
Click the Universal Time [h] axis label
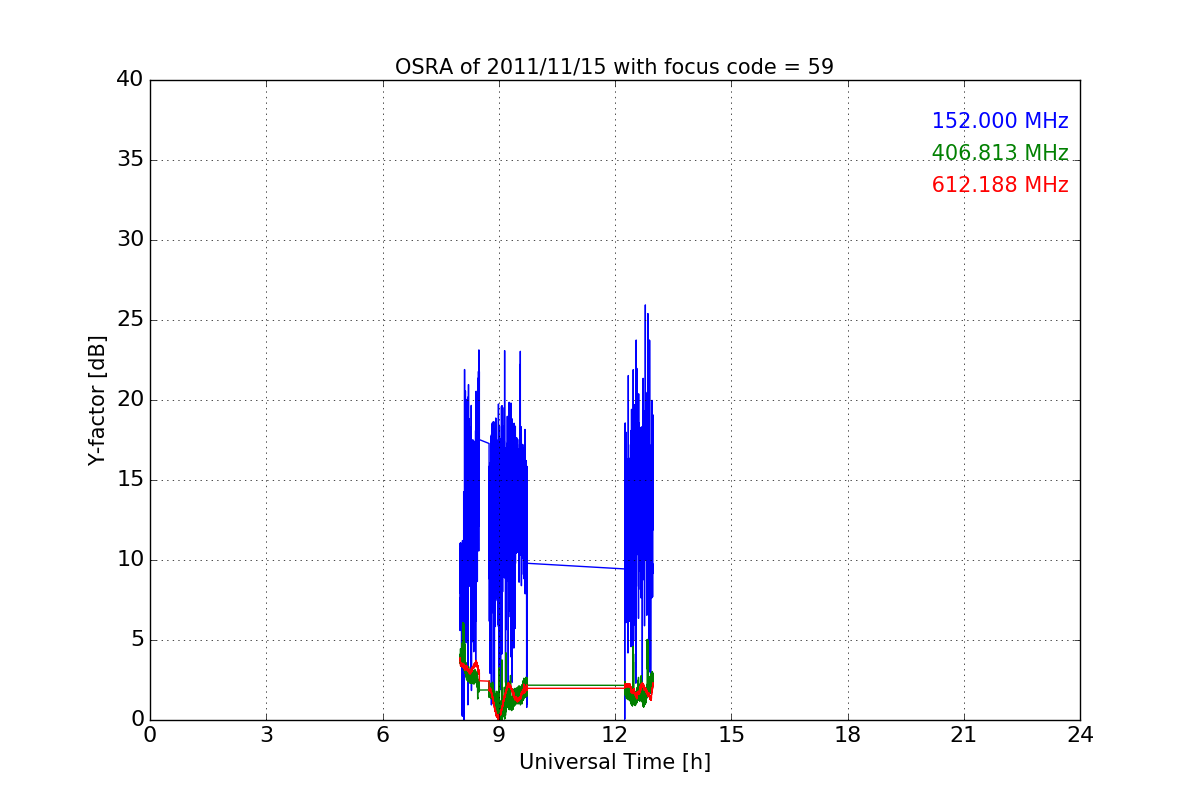click(614, 762)
